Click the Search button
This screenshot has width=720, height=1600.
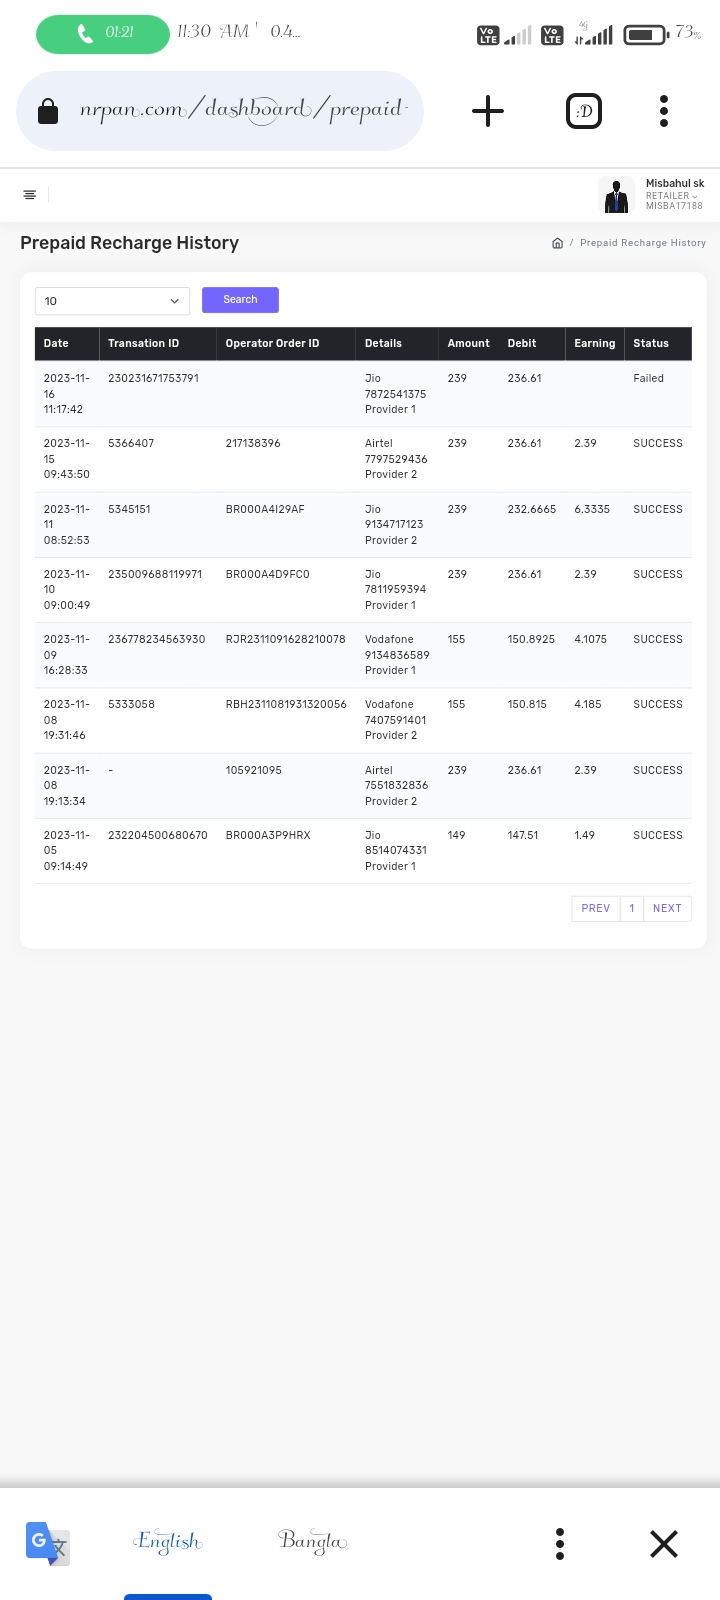(240, 300)
